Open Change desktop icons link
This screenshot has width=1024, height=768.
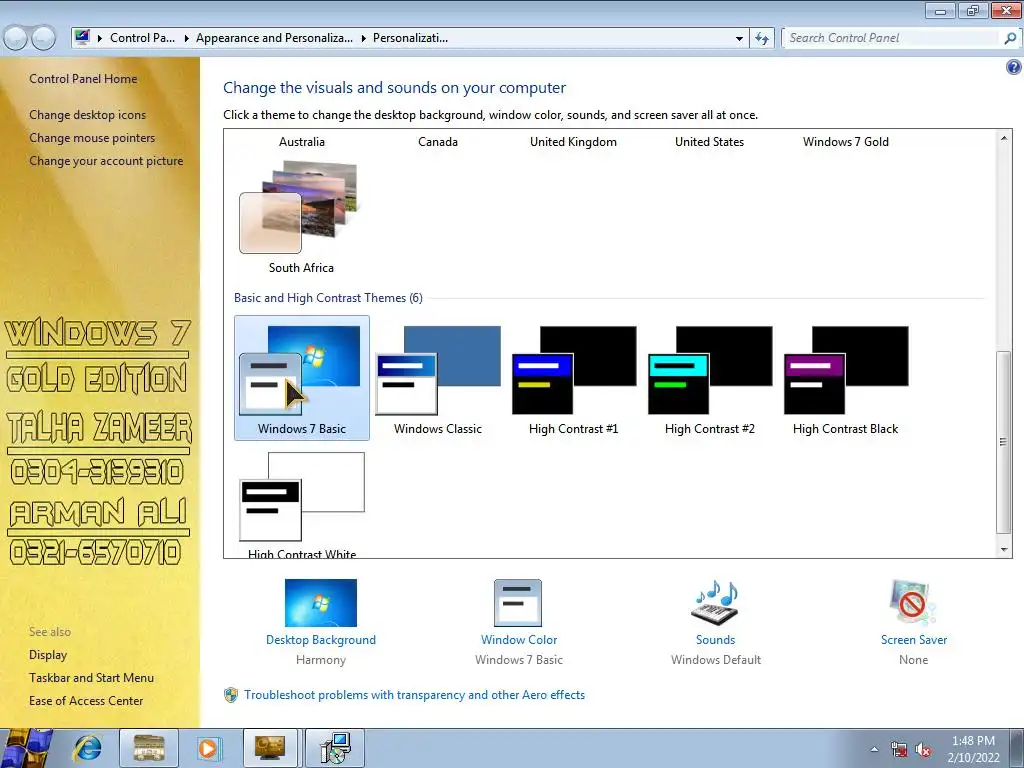88,115
